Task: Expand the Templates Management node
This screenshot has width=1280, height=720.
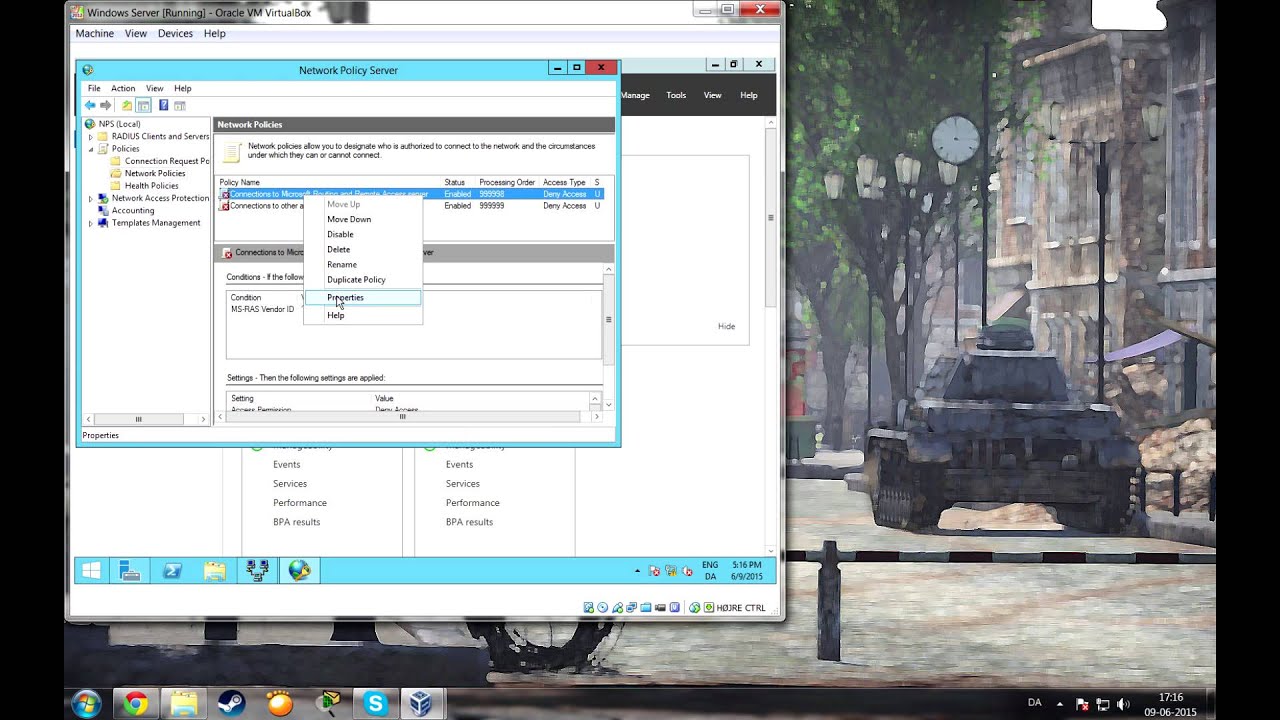Action: pos(90,223)
